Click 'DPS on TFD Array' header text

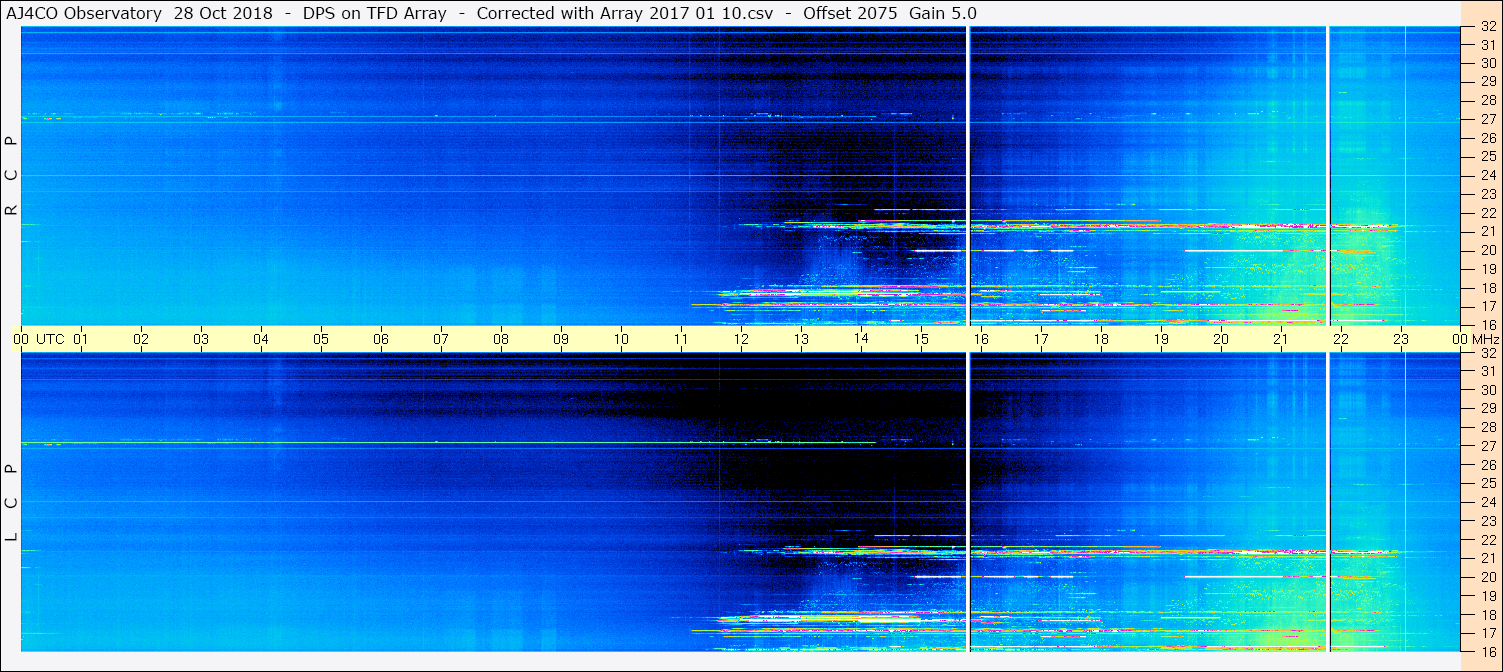pyautogui.click(x=375, y=13)
